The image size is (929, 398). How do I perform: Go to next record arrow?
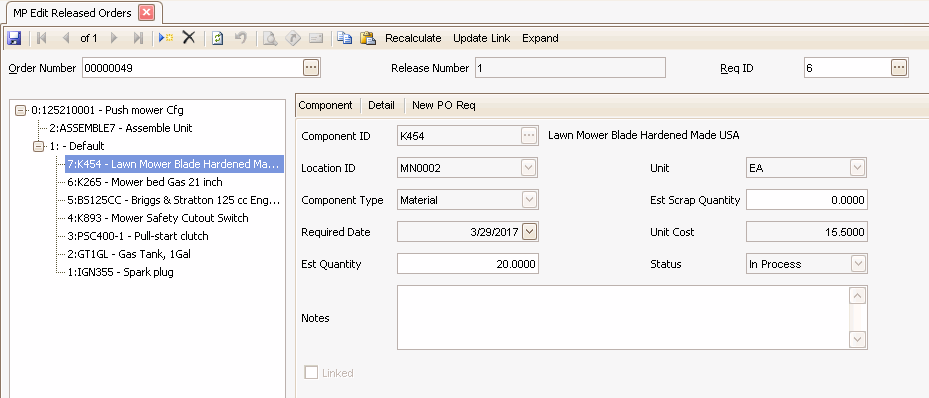[114, 38]
